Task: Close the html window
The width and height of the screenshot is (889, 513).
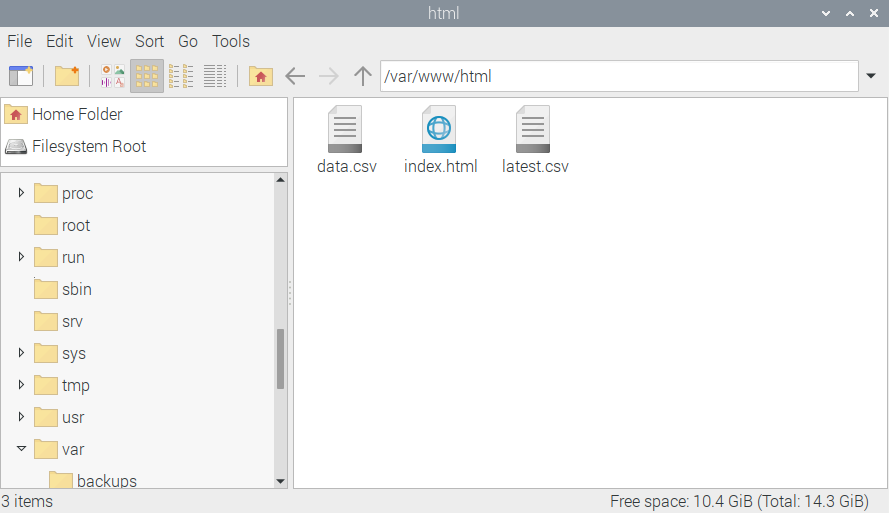Action: [874, 13]
